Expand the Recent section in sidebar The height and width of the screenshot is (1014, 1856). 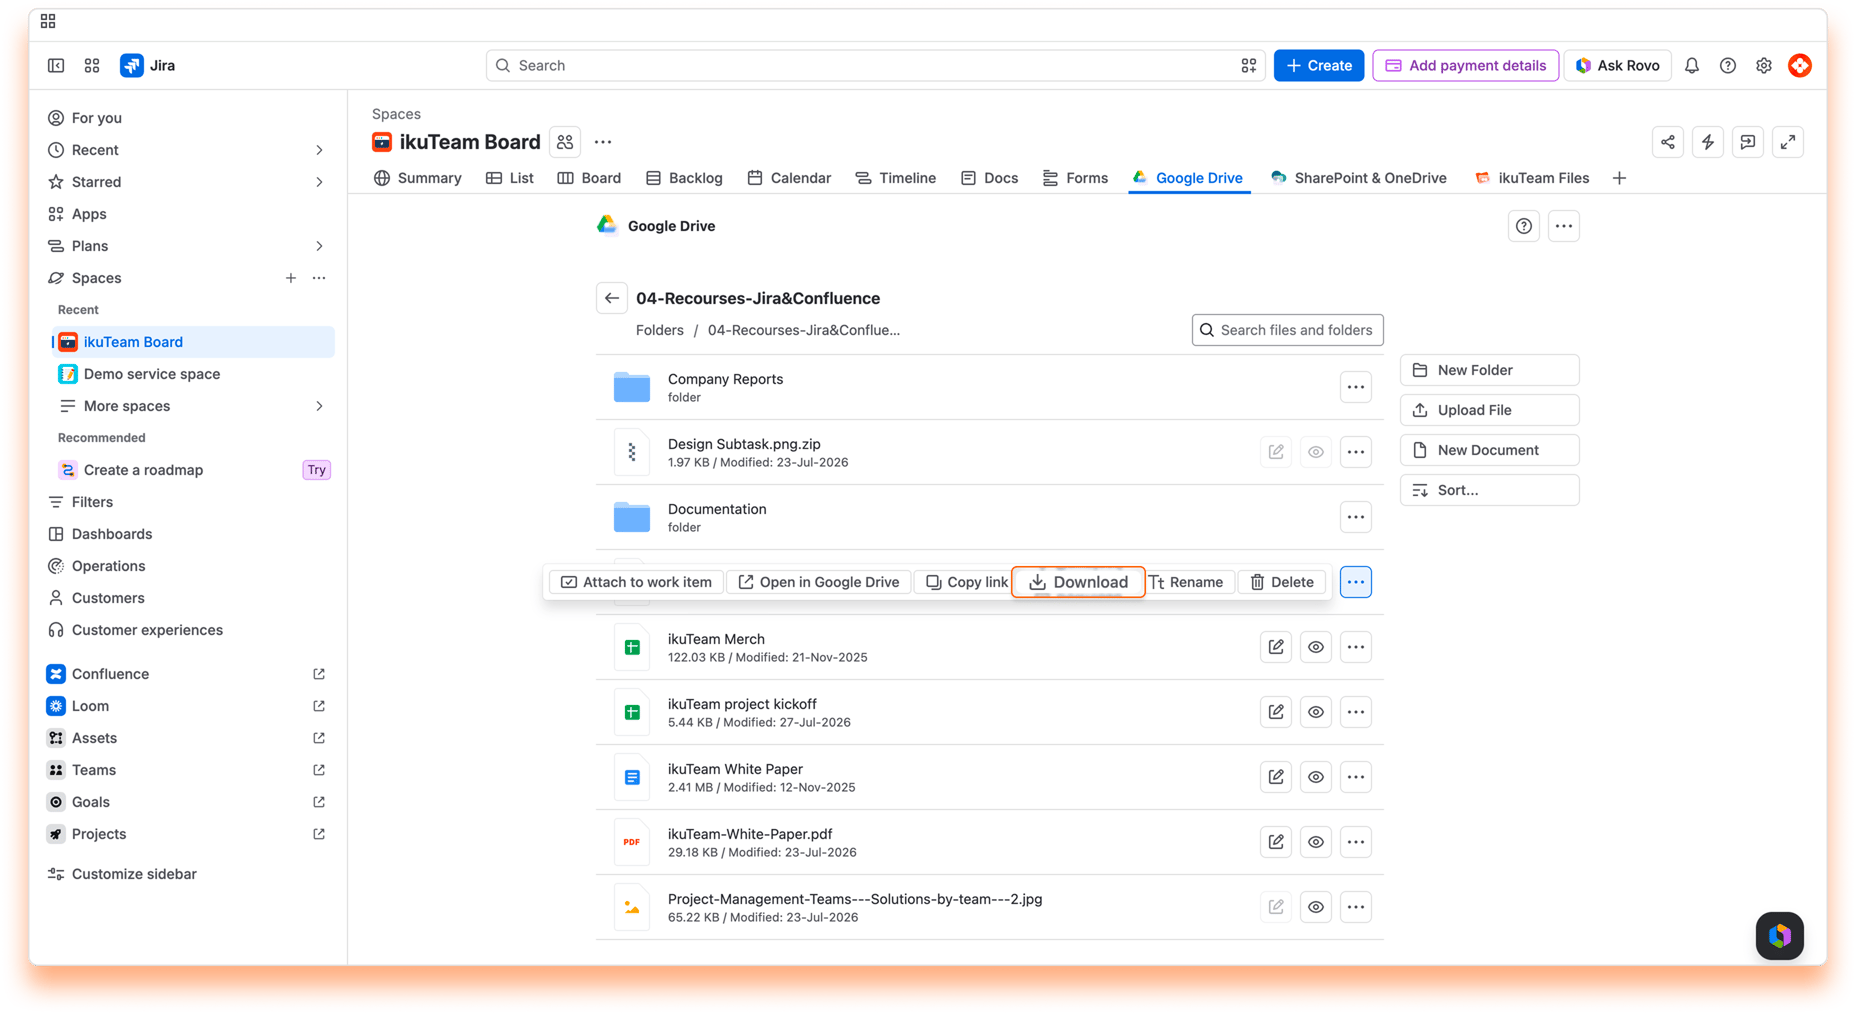tap(319, 150)
